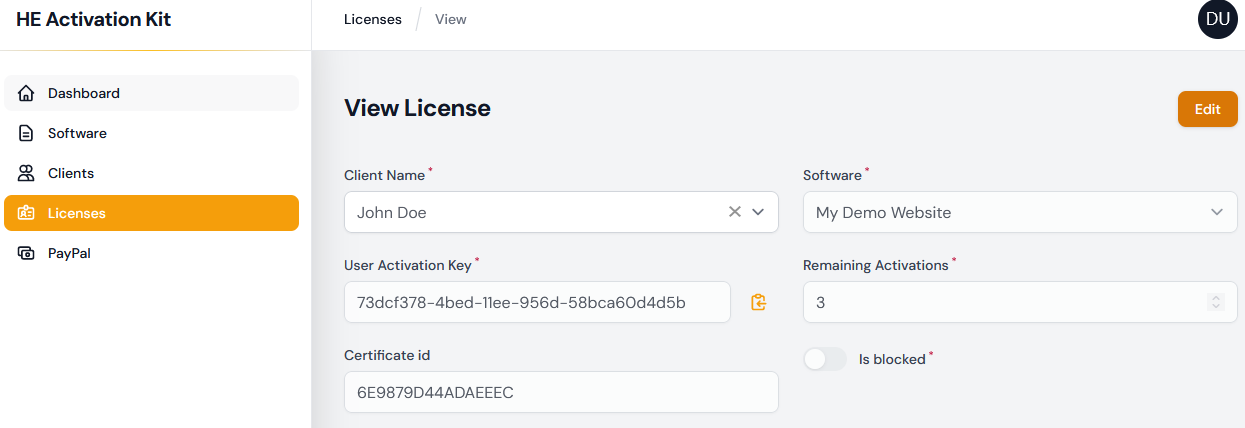1245x428 pixels.
Task: Clear the Client Name selection with X
Action: 734,212
